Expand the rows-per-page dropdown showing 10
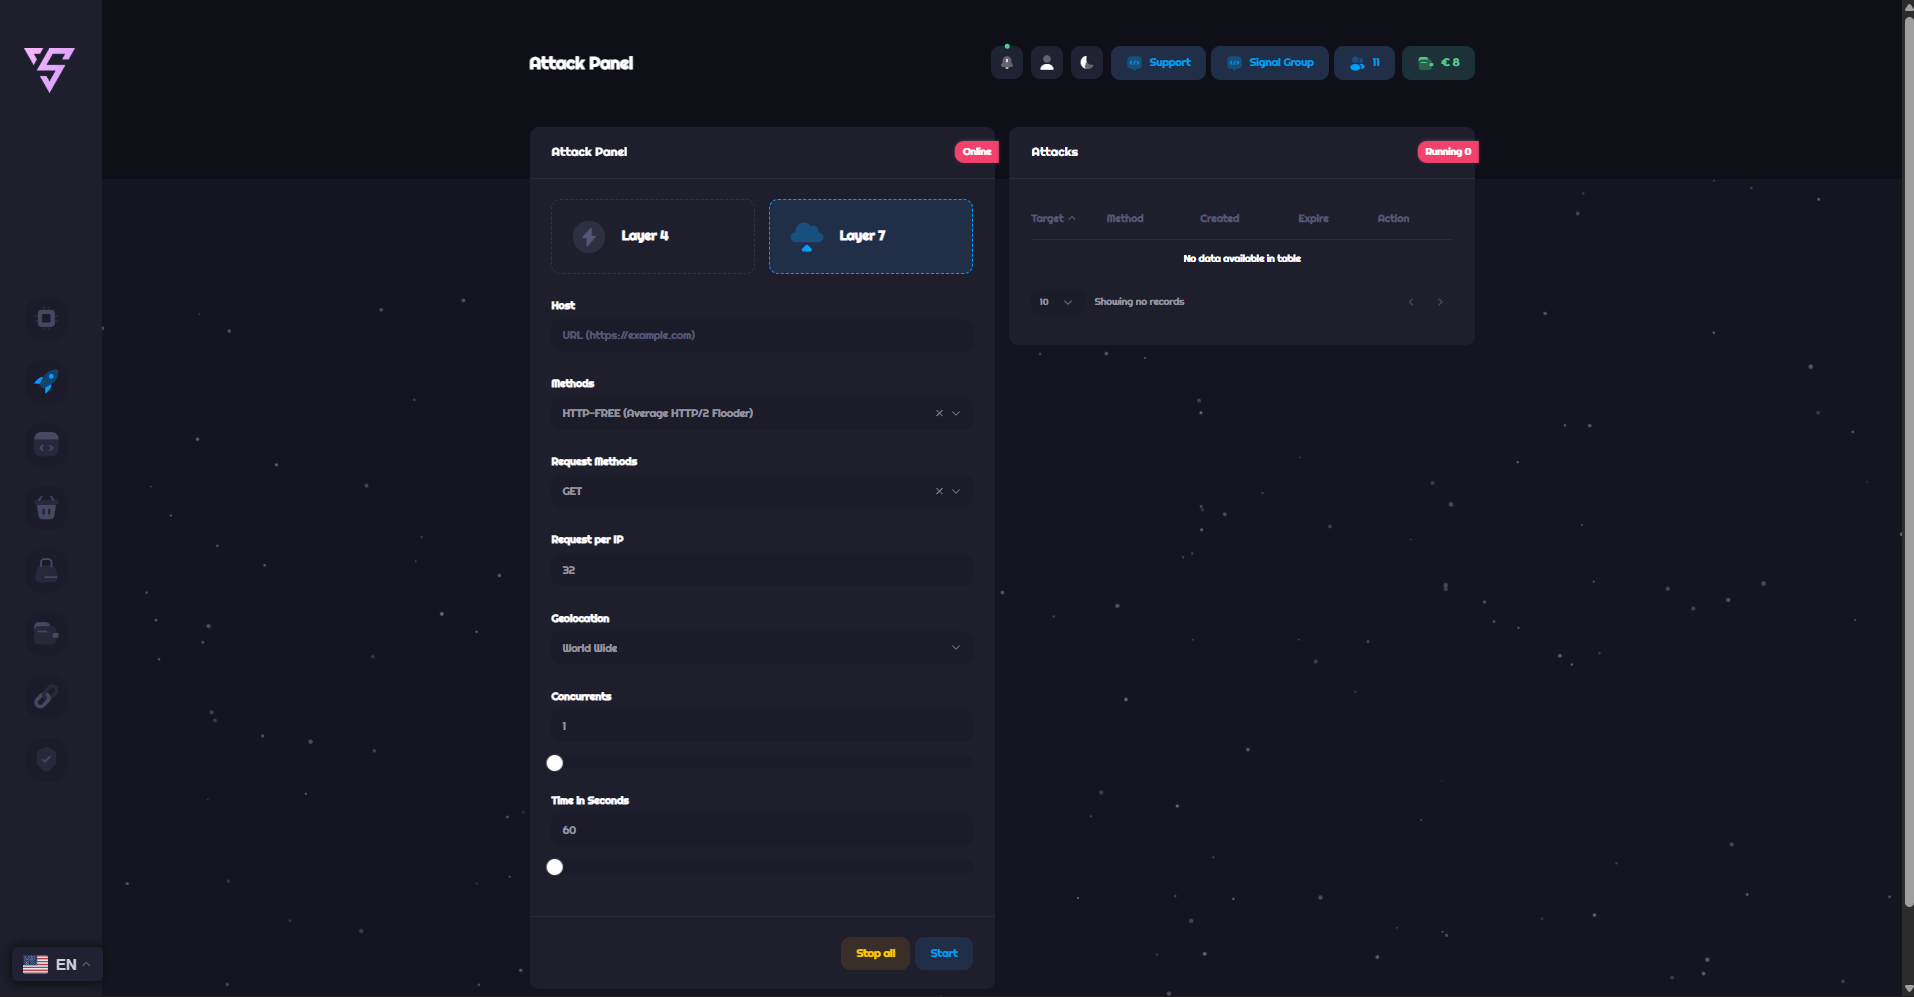The image size is (1914, 997). click(1055, 302)
